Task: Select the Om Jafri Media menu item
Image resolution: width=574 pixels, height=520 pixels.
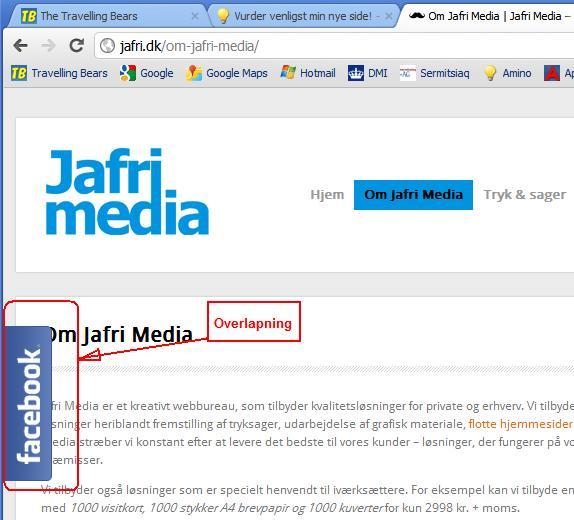Action: pos(413,195)
